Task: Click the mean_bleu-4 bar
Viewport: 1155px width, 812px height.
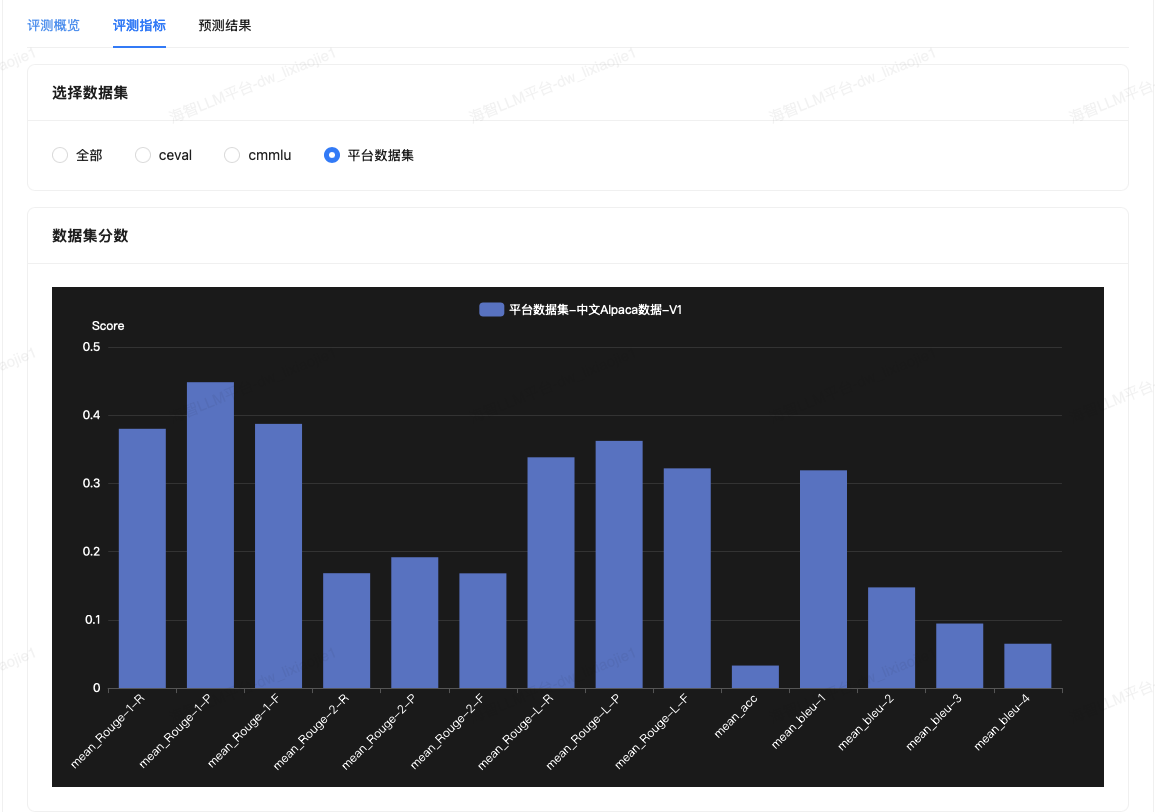Action: point(1028,666)
